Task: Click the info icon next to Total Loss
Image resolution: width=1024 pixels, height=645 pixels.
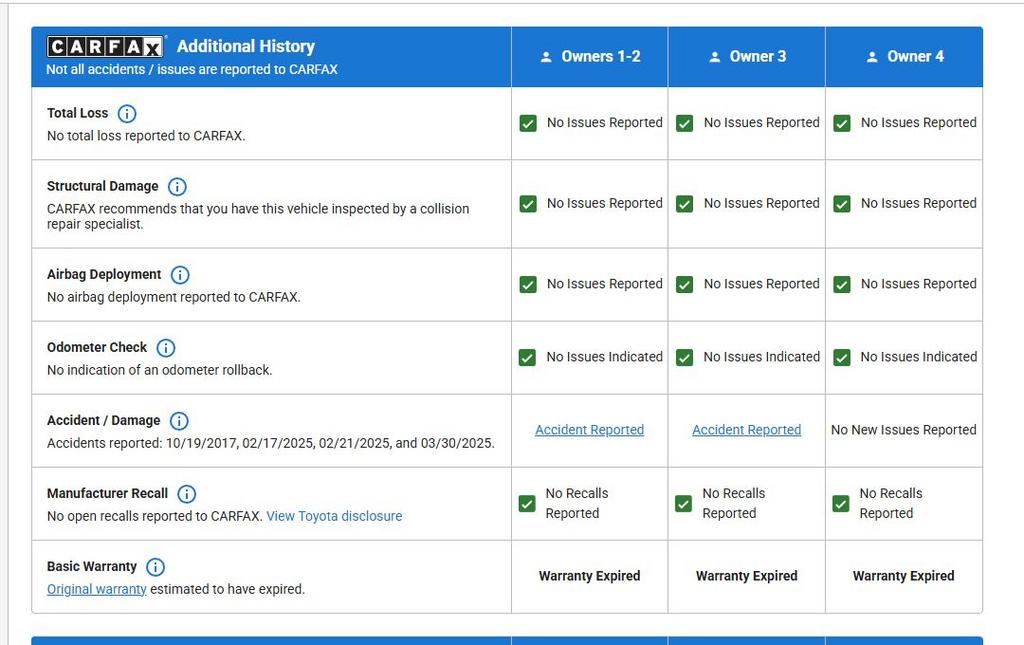Action: coord(127,114)
